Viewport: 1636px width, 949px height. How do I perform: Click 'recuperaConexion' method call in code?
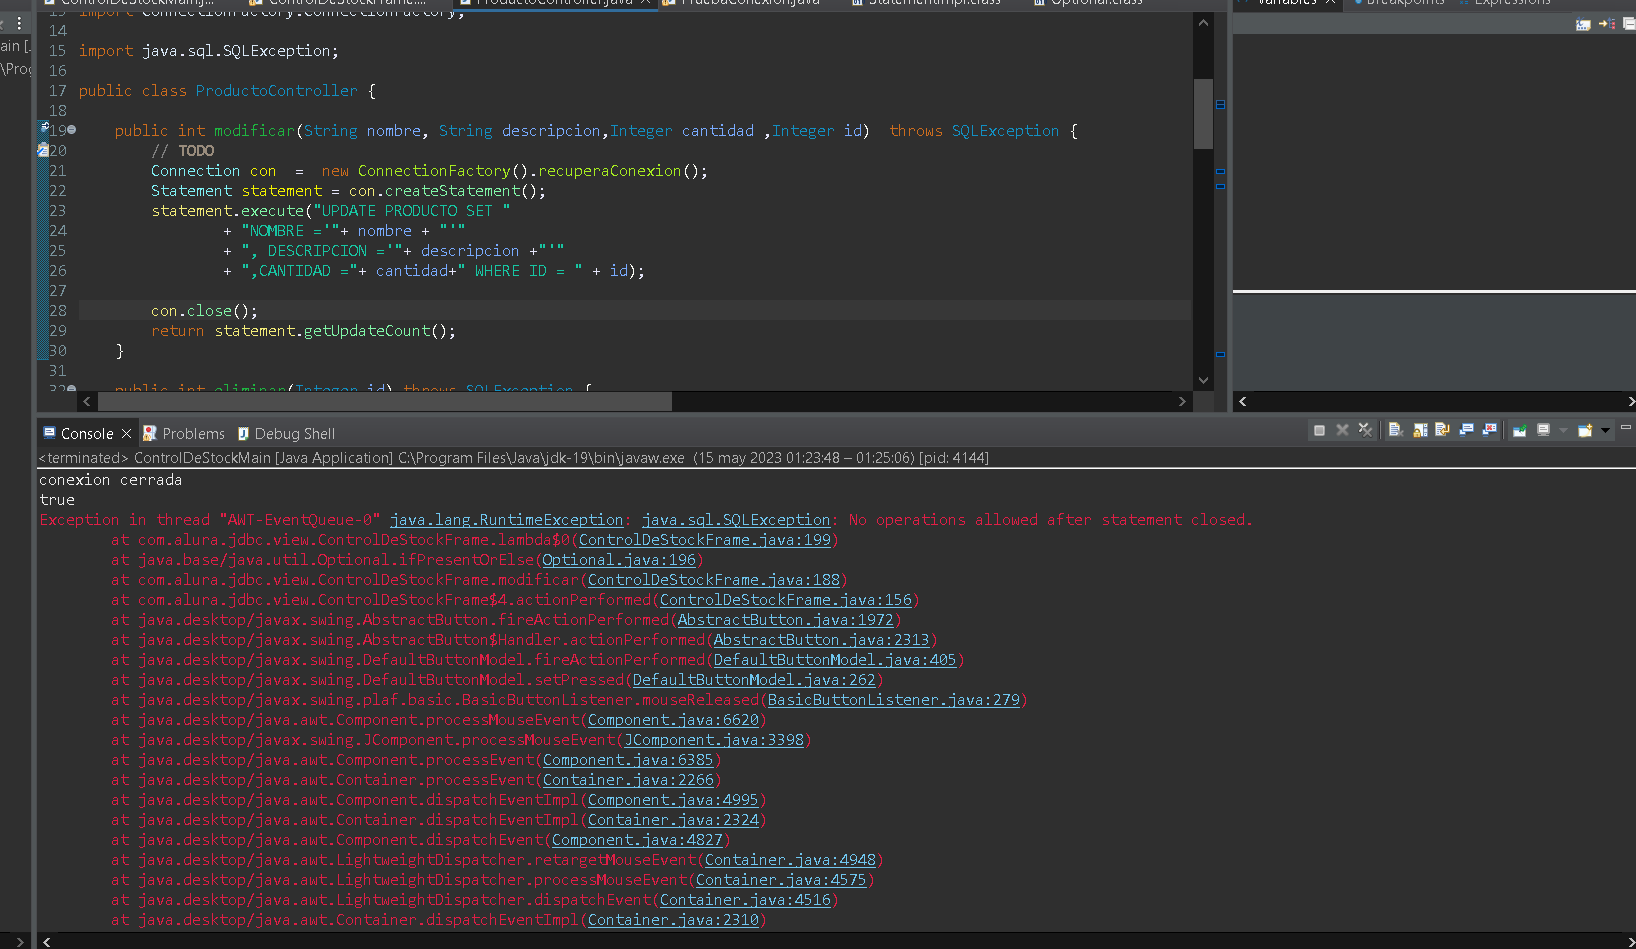click(609, 171)
